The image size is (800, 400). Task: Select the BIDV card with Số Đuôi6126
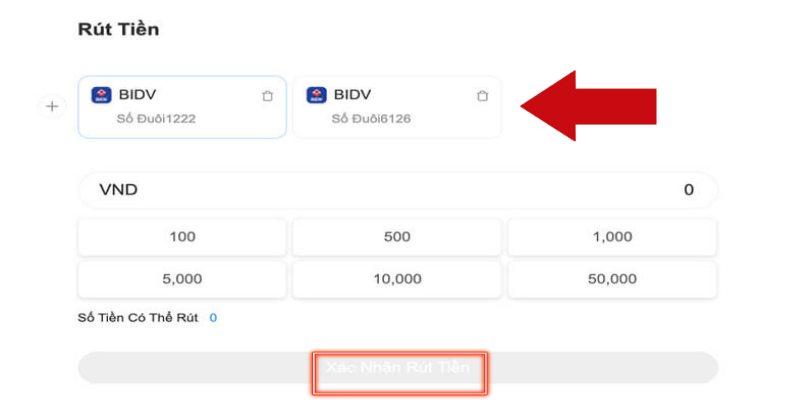[x=397, y=107]
